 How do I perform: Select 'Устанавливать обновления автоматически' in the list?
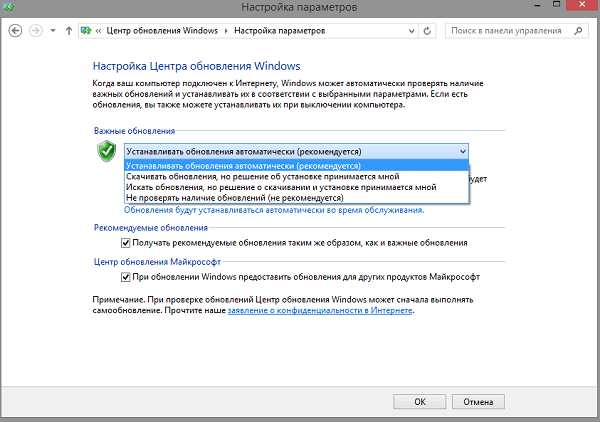point(297,166)
